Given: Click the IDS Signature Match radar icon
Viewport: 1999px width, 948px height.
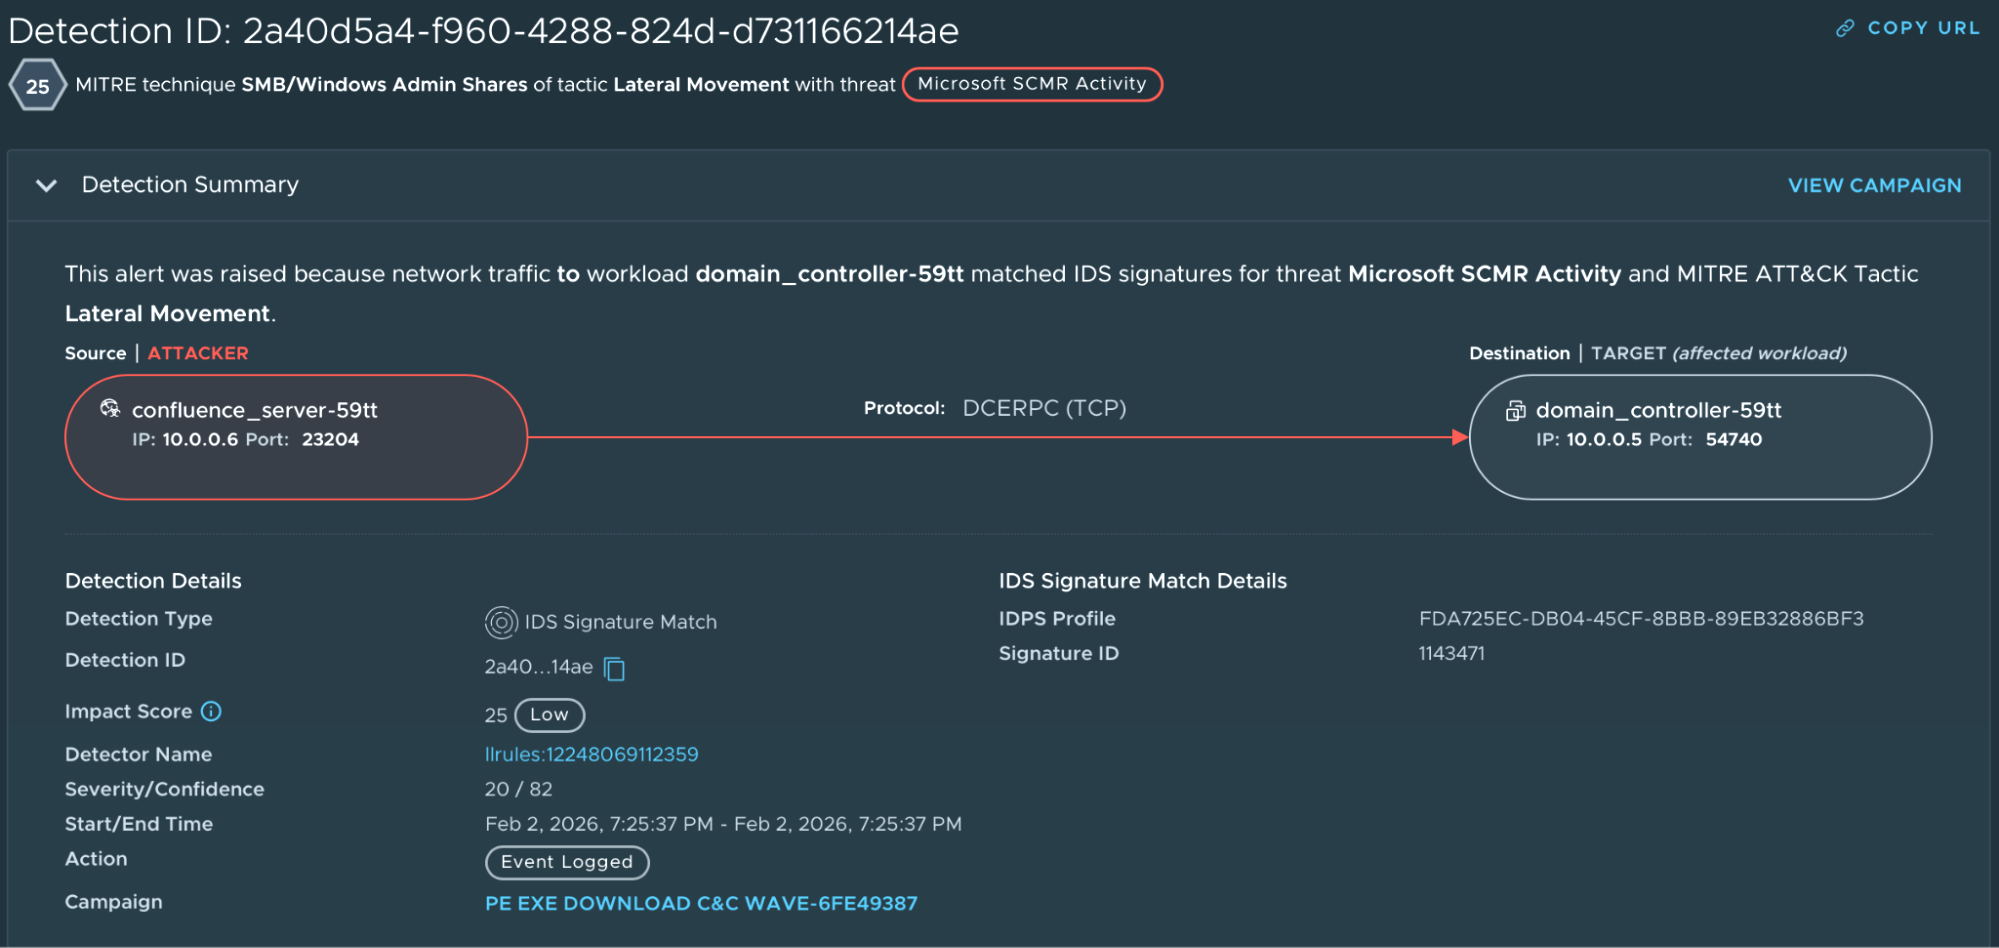Looking at the screenshot, I should point(501,622).
